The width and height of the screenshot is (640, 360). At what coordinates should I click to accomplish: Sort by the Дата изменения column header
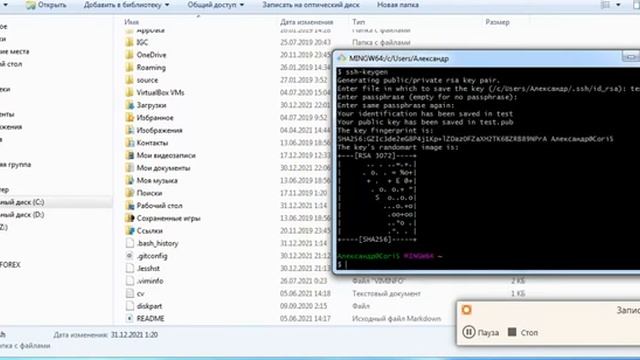[307, 22]
